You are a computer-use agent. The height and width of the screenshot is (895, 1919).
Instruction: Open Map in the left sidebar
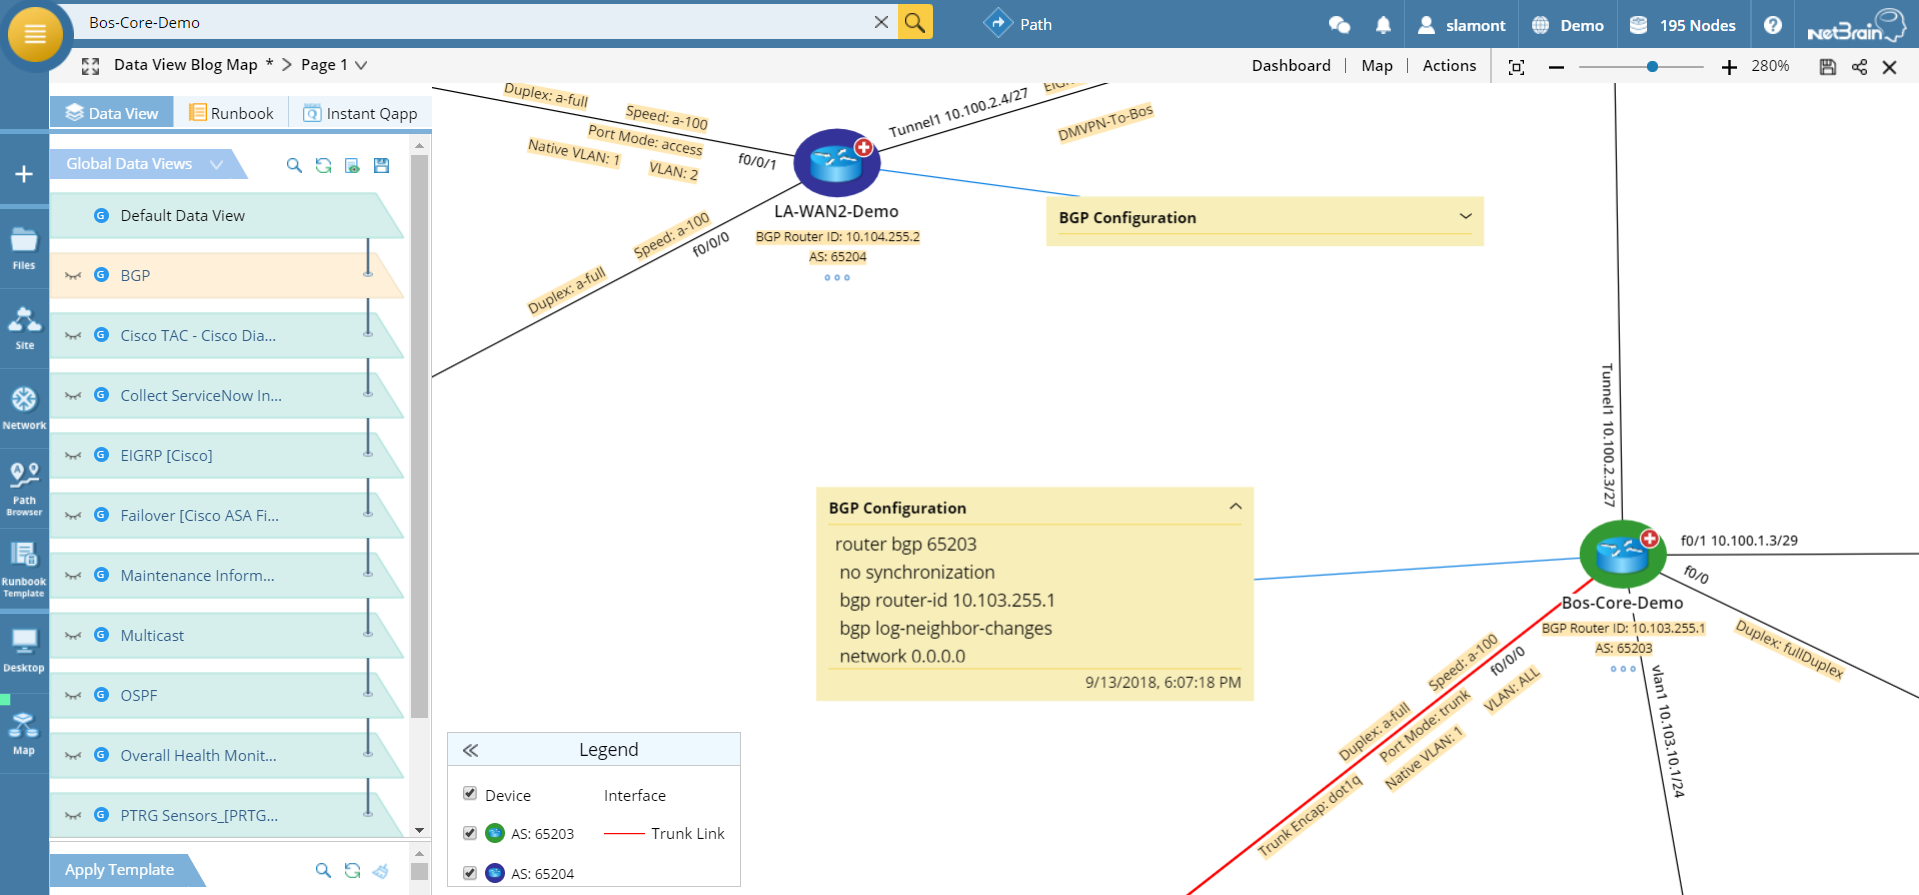(24, 733)
